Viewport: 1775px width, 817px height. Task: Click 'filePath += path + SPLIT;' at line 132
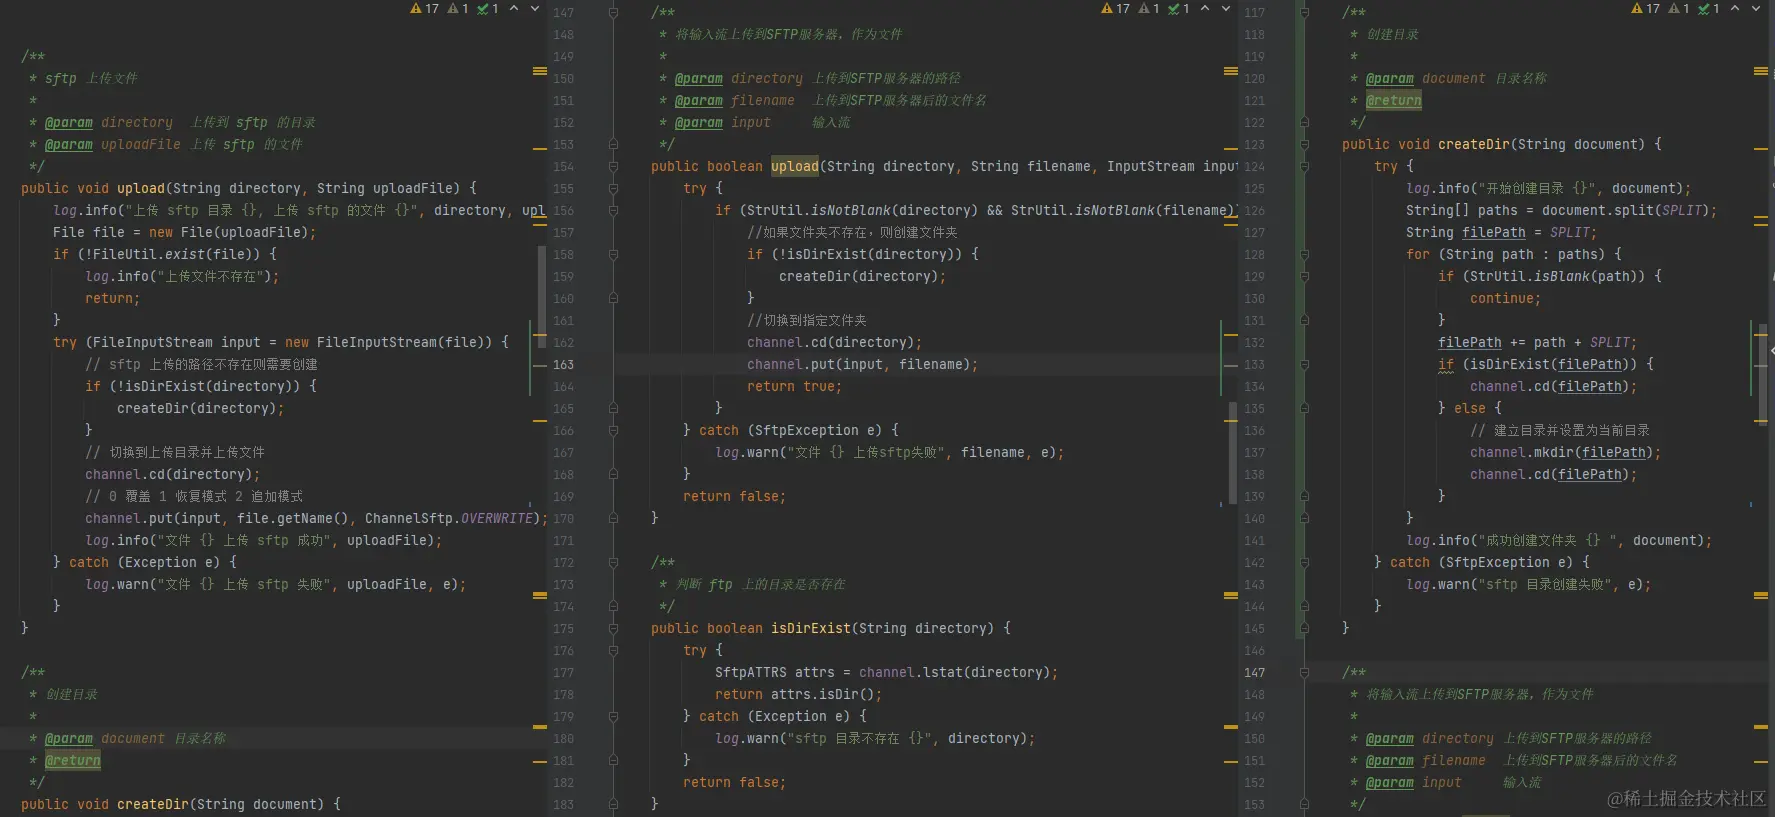point(1537,342)
